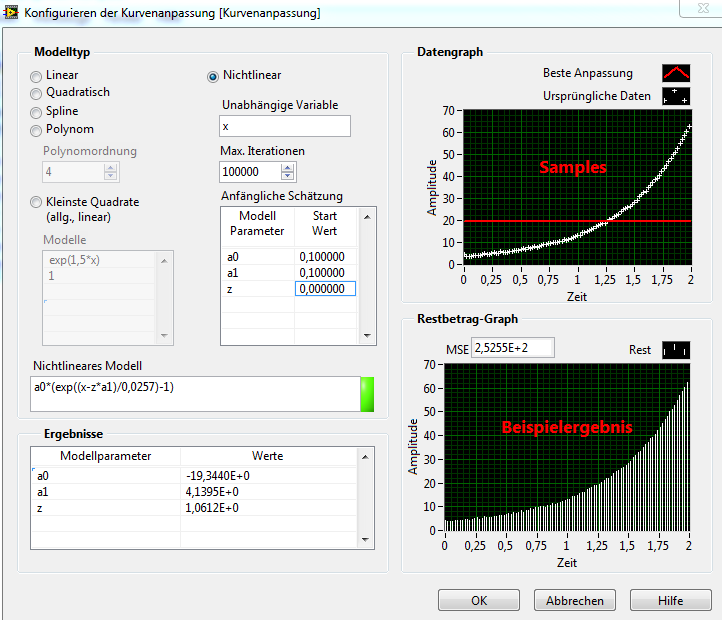Close the Kurvenanpassung dialog window
This screenshot has width=722, height=620.
click(703, 8)
